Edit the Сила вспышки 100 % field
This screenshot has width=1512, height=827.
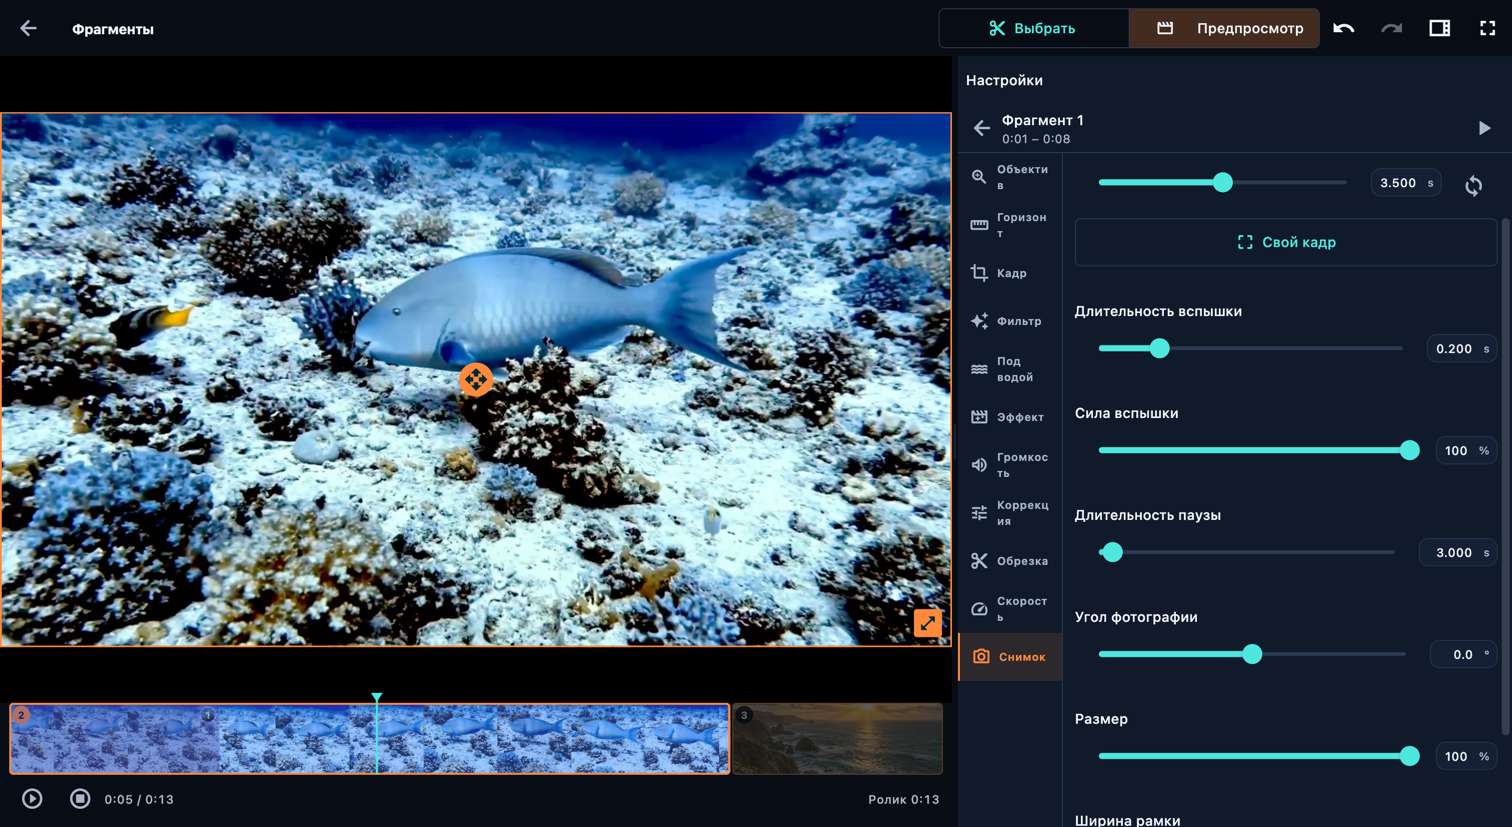(x=1465, y=451)
